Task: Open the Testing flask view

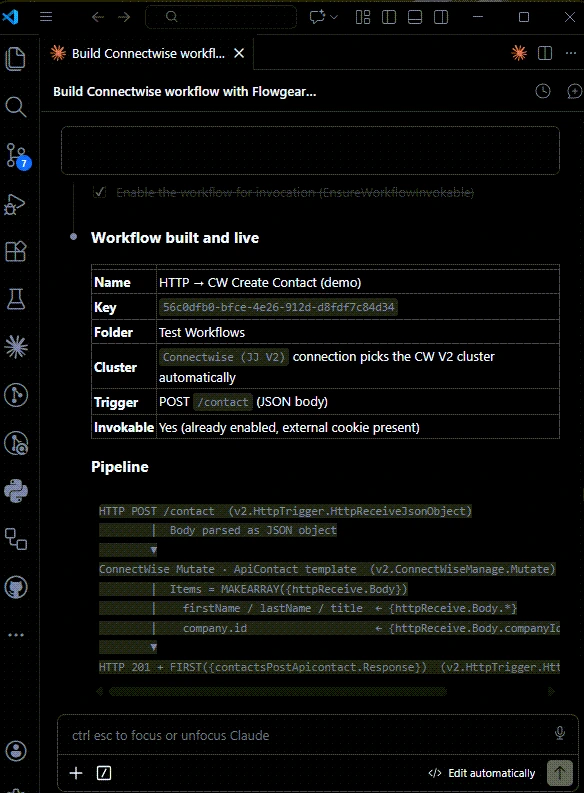Action: 16,299
